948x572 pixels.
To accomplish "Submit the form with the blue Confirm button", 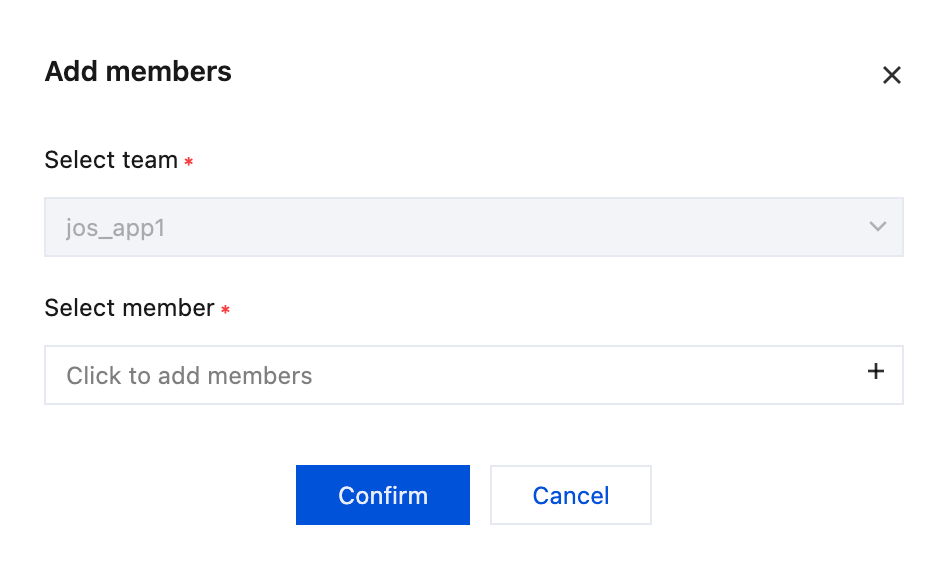I will pos(382,495).
